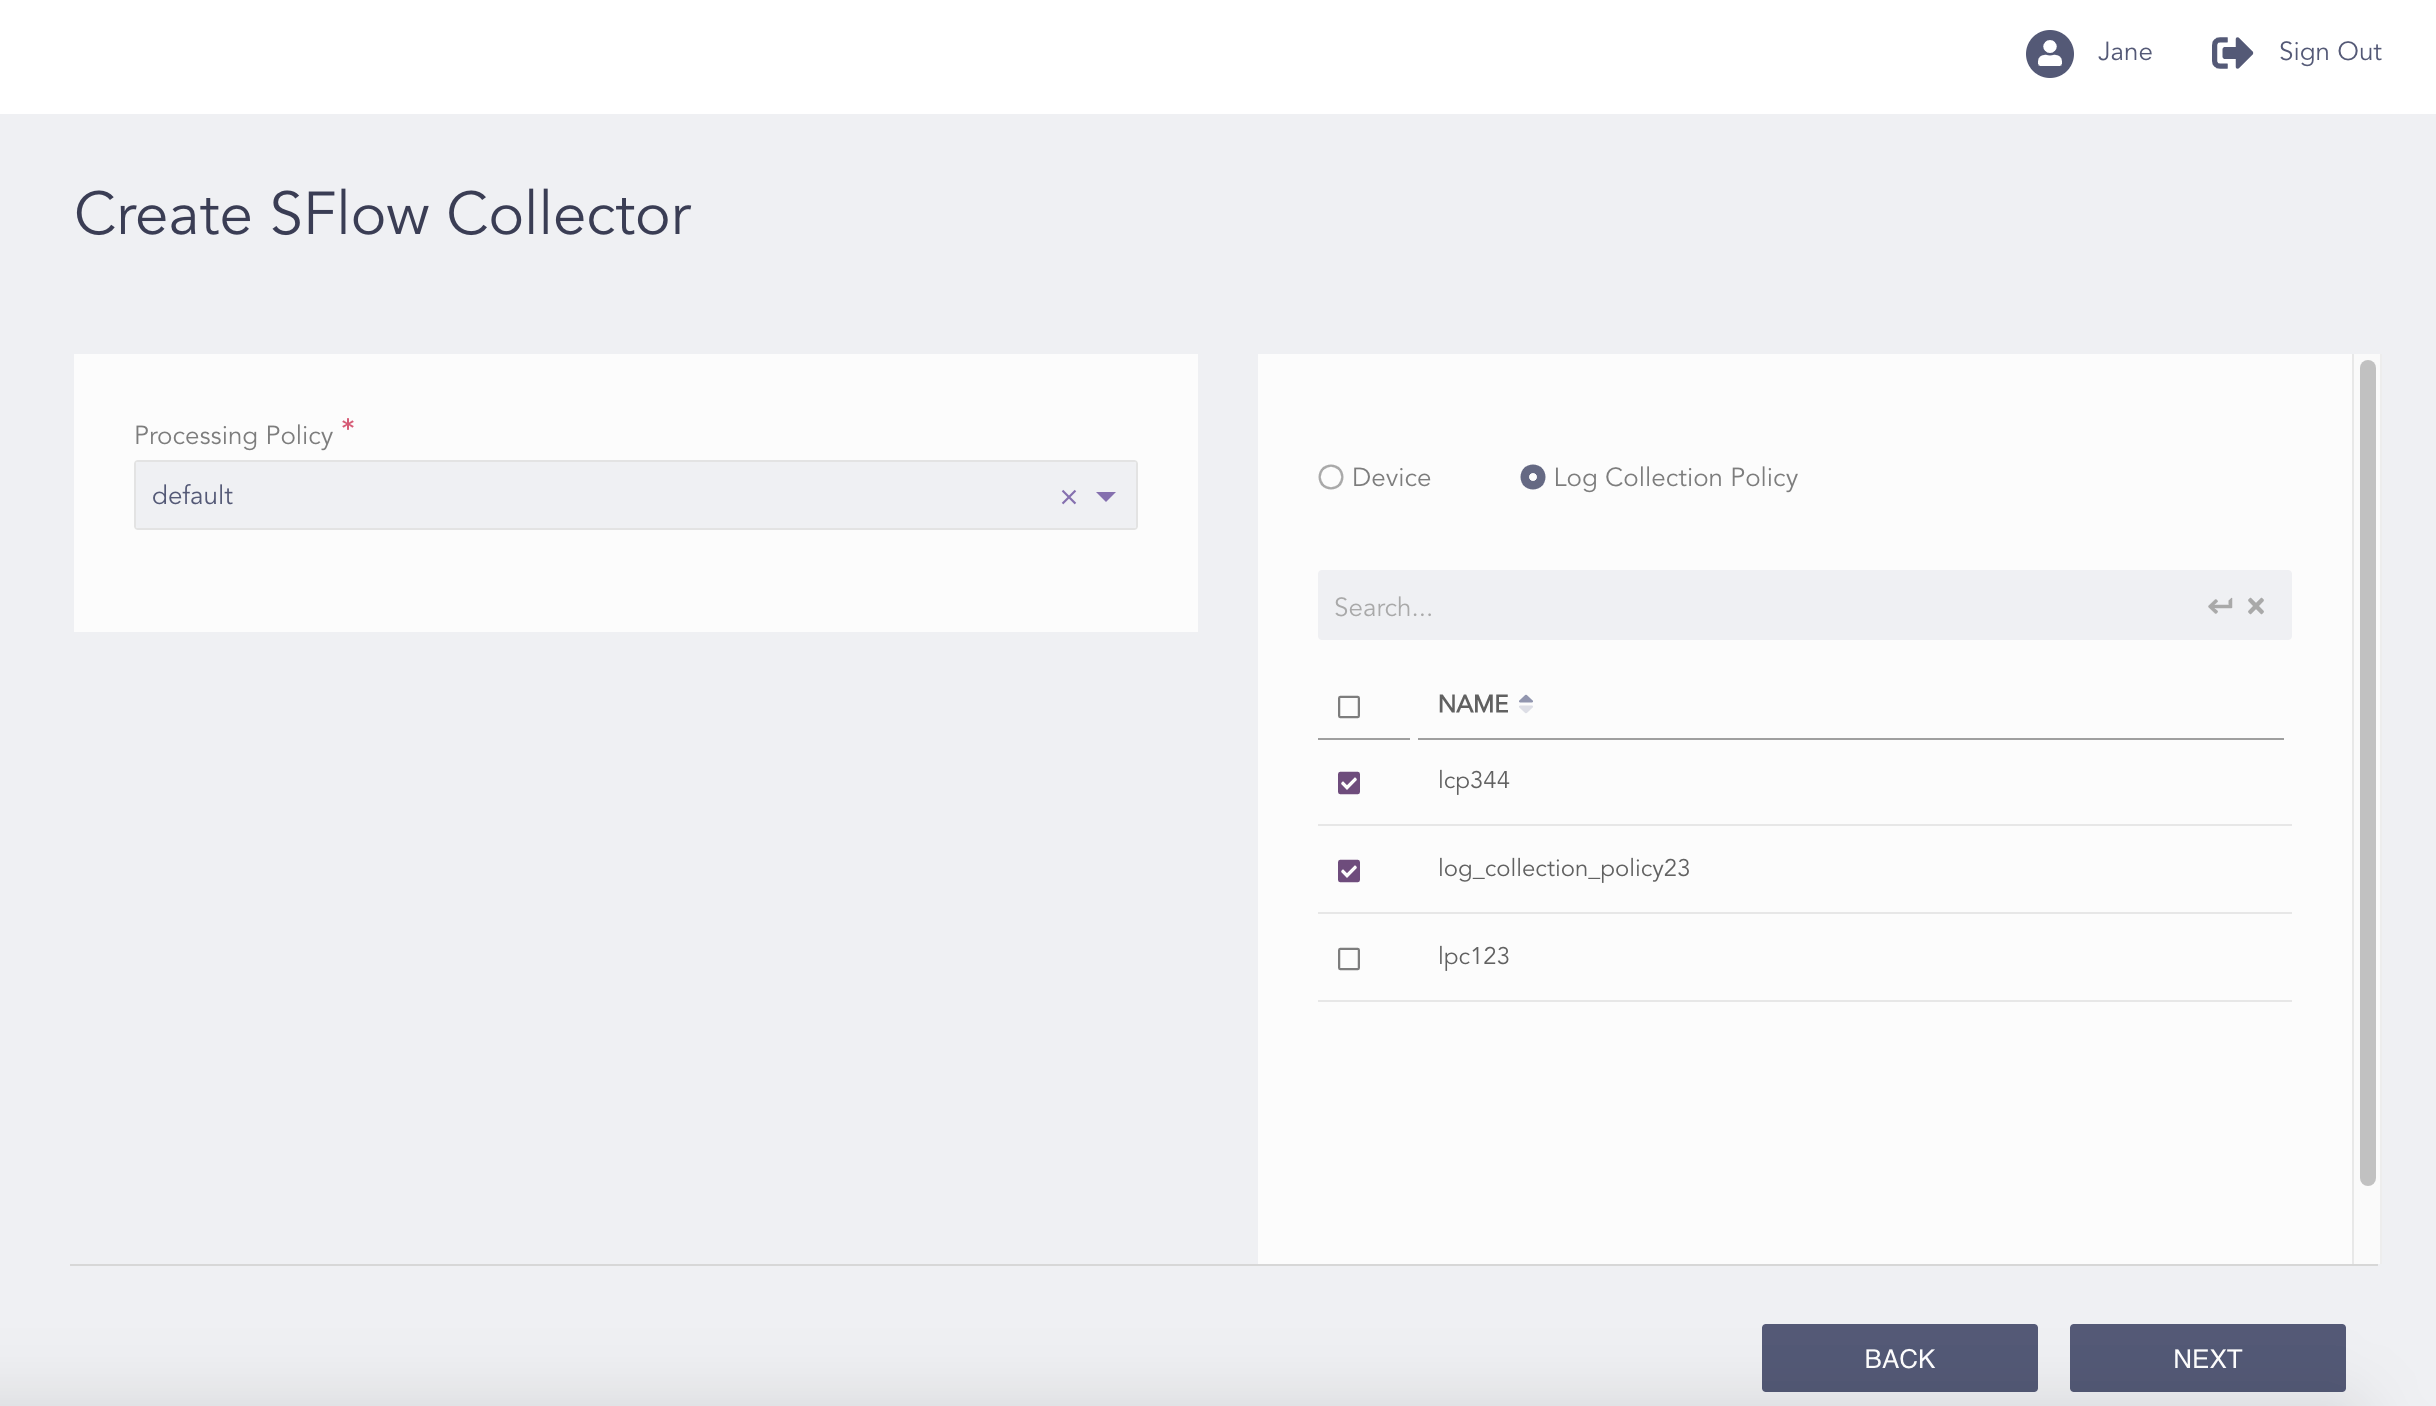Click the enter arrow in the search bar
Image resolution: width=2436 pixels, height=1406 pixels.
tap(2221, 606)
